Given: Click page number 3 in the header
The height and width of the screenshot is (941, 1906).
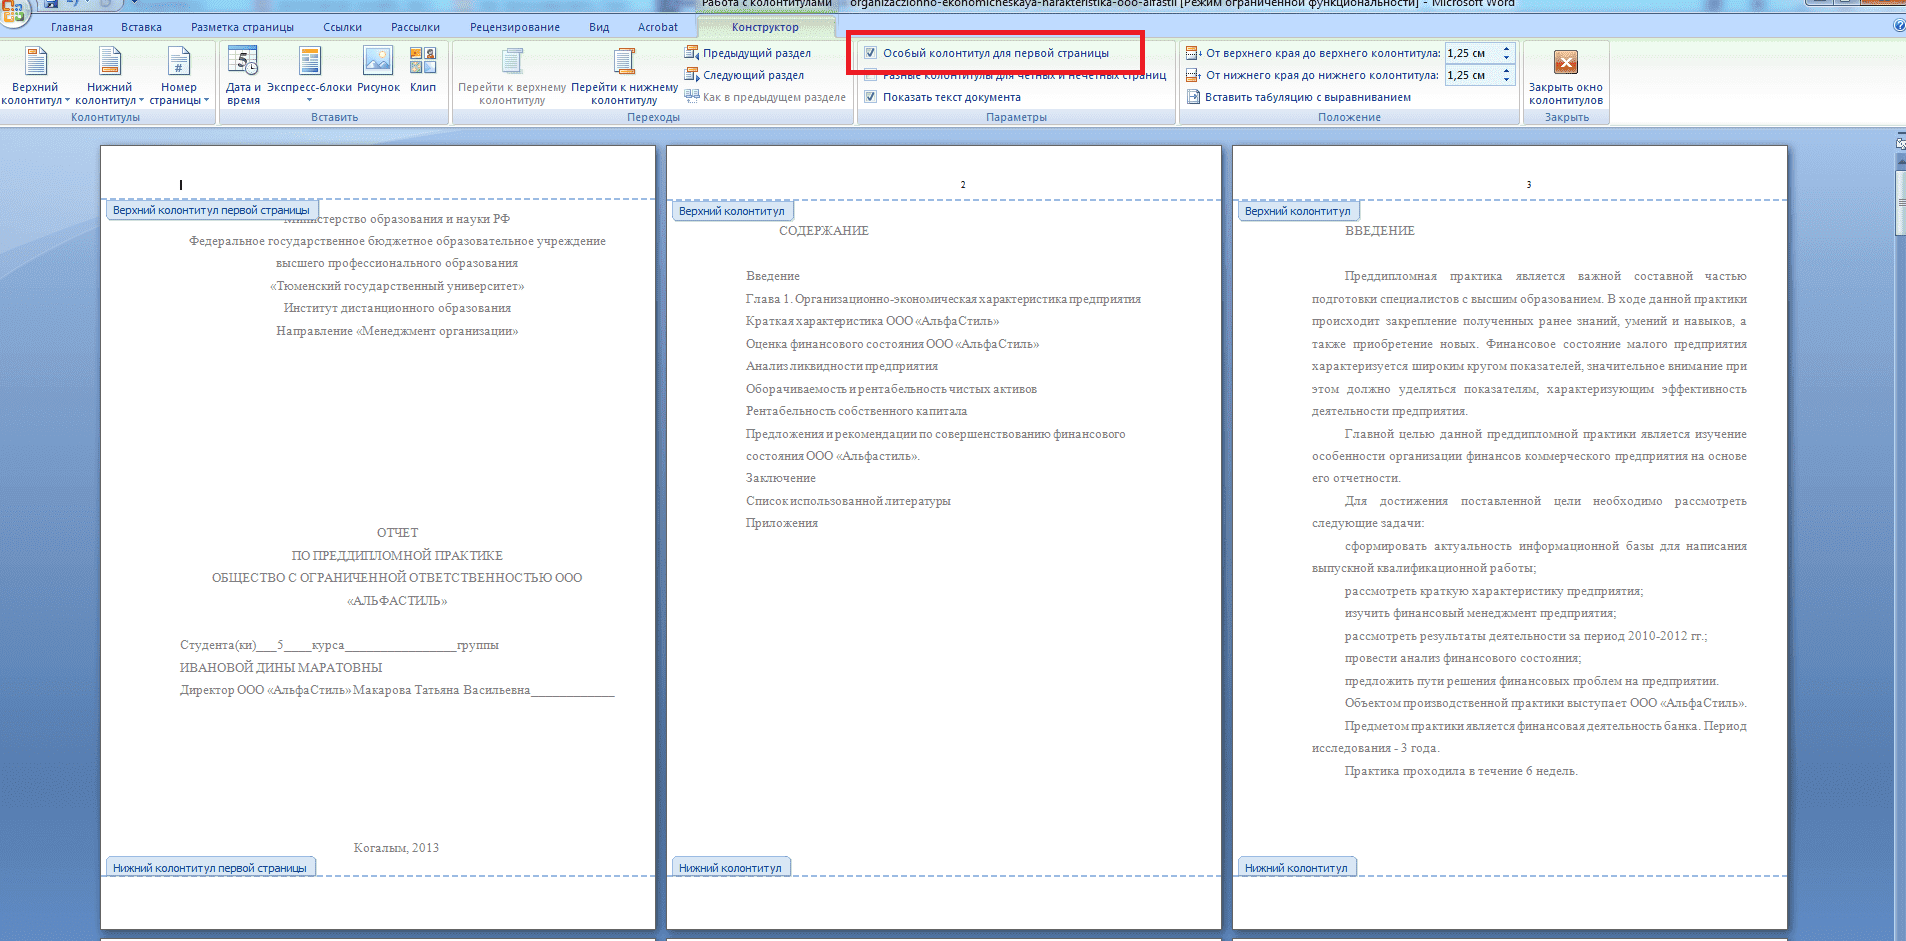Looking at the screenshot, I should [1529, 185].
